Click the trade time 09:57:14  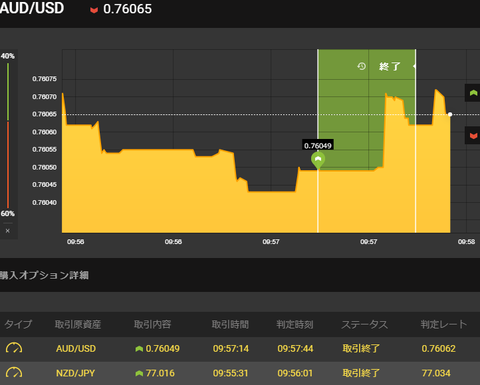[231, 349]
